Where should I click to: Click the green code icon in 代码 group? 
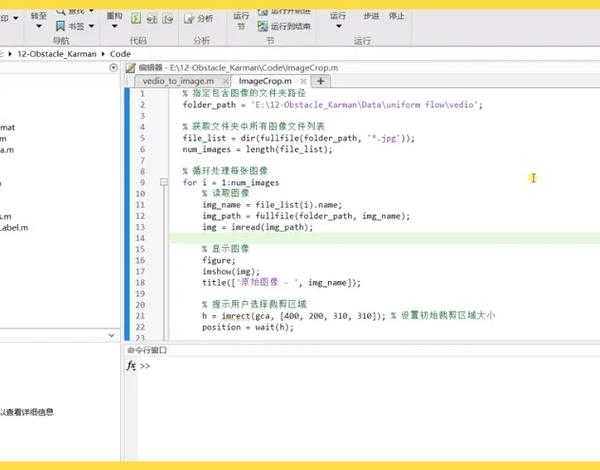pos(136,18)
